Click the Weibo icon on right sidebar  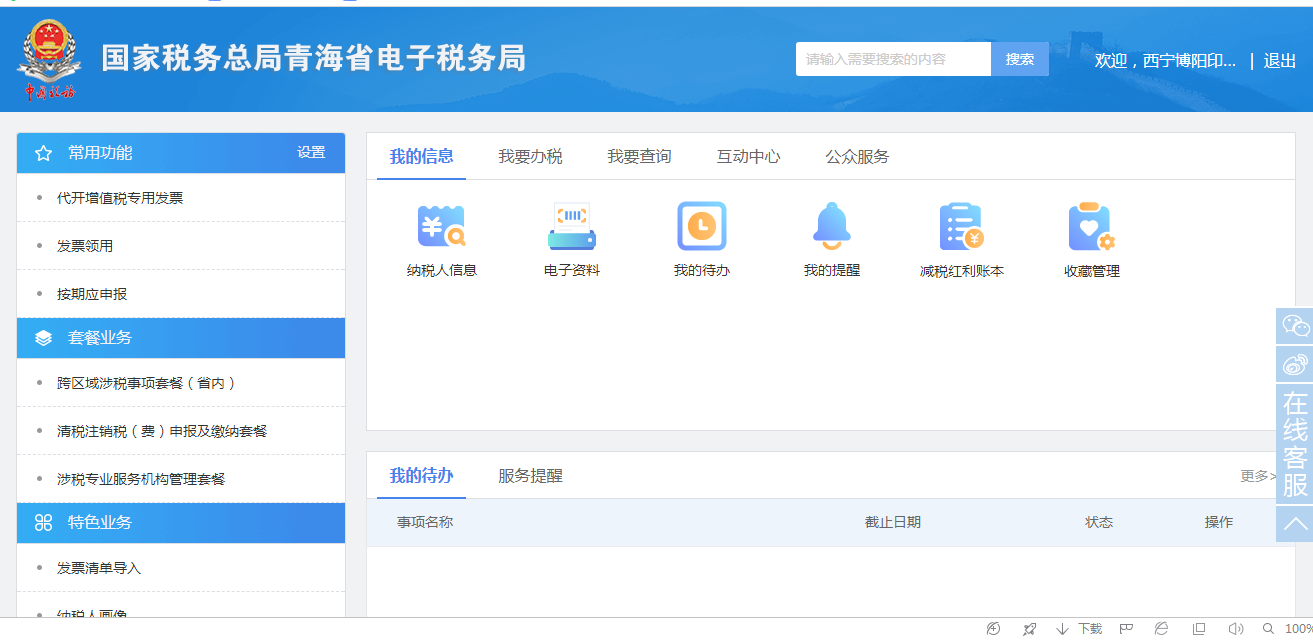pyautogui.click(x=1295, y=364)
